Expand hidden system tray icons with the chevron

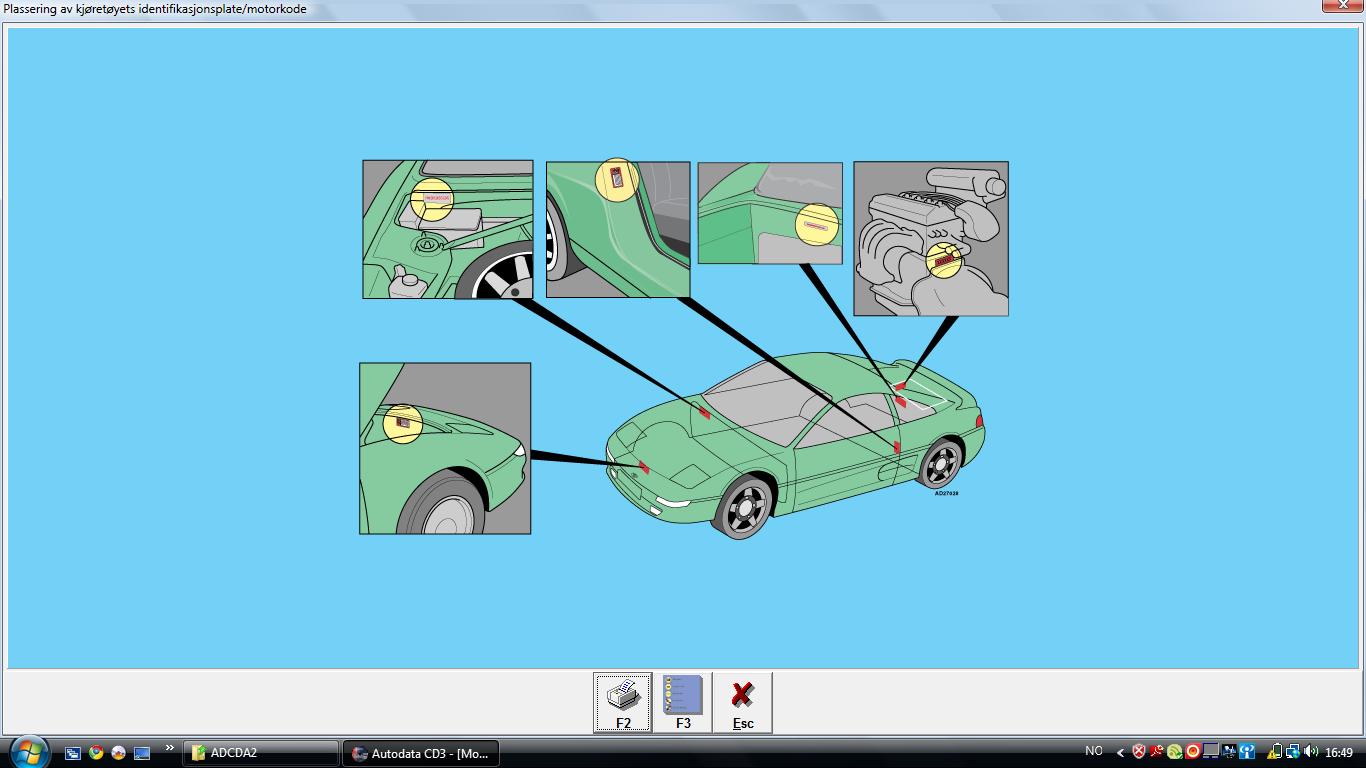coord(1120,751)
